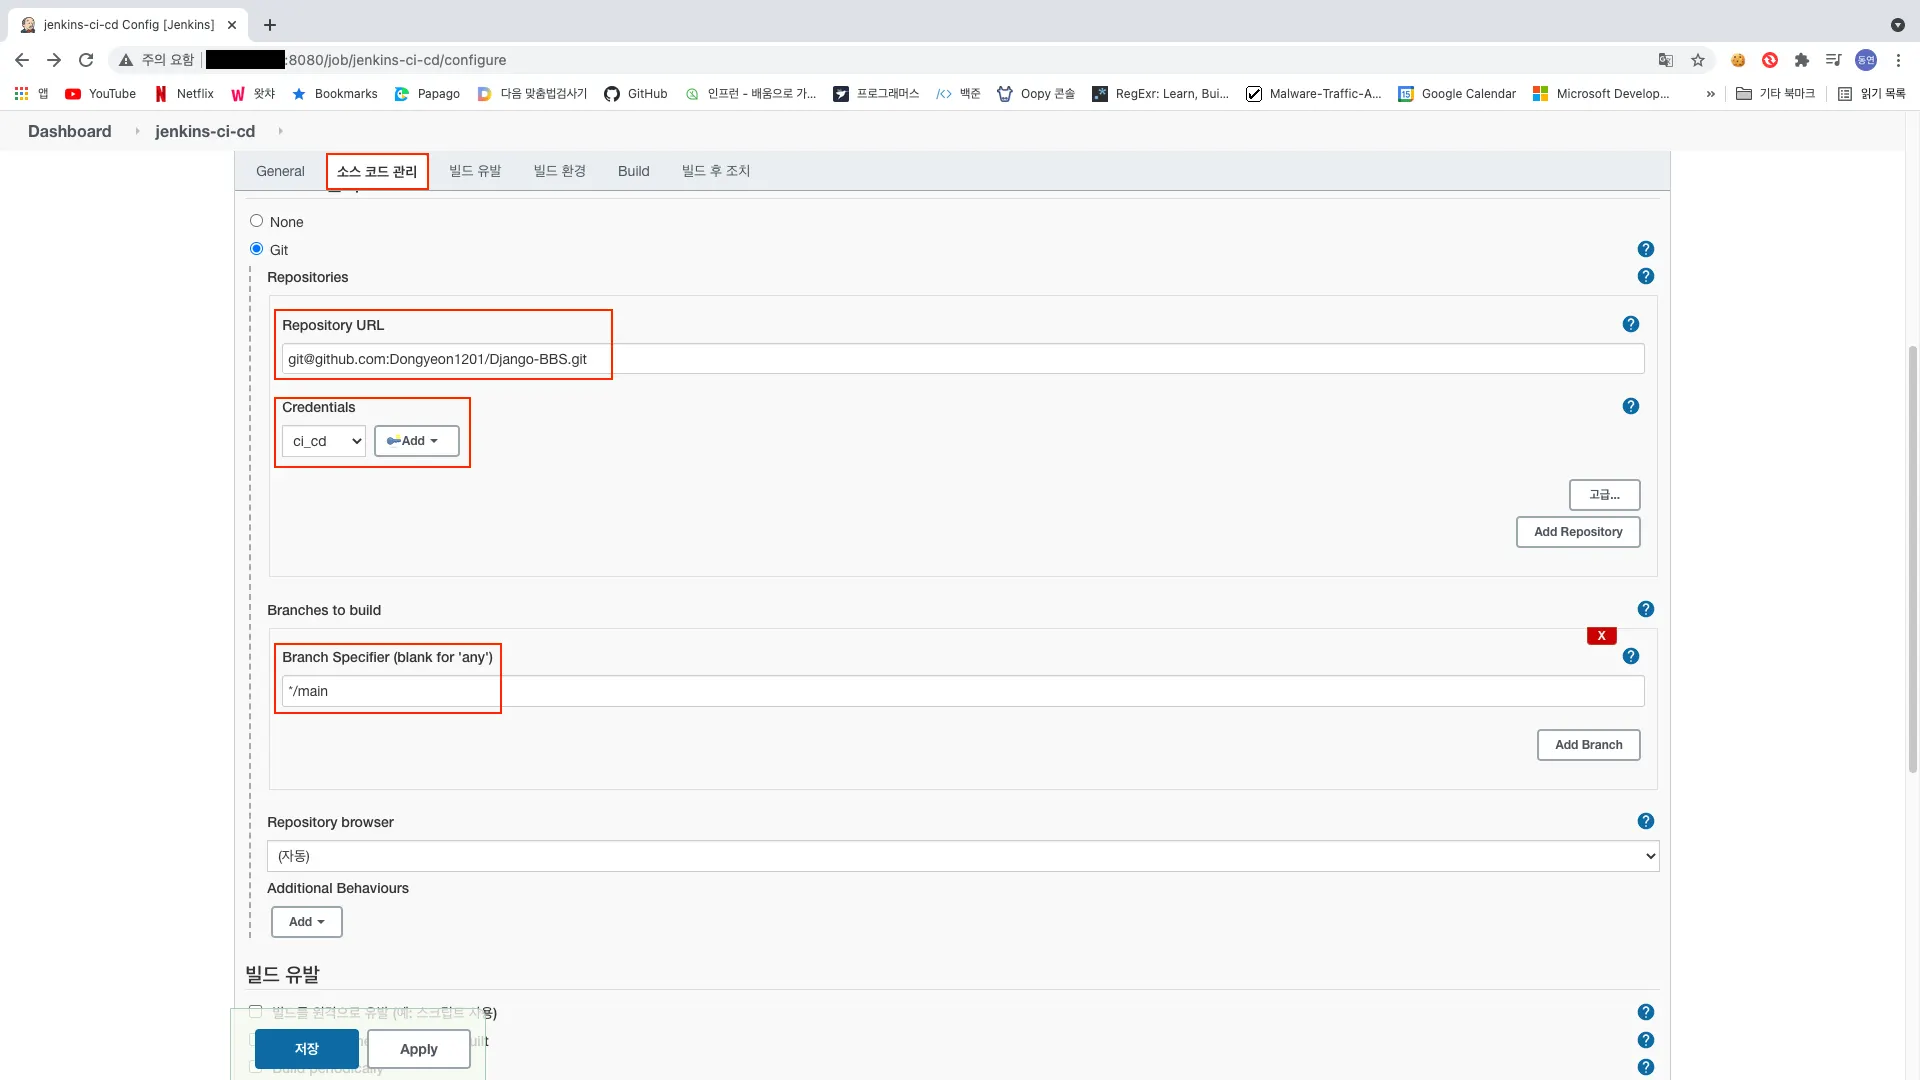Open Repository browser (자동) dropdown
The image size is (1920, 1080).
click(962, 856)
